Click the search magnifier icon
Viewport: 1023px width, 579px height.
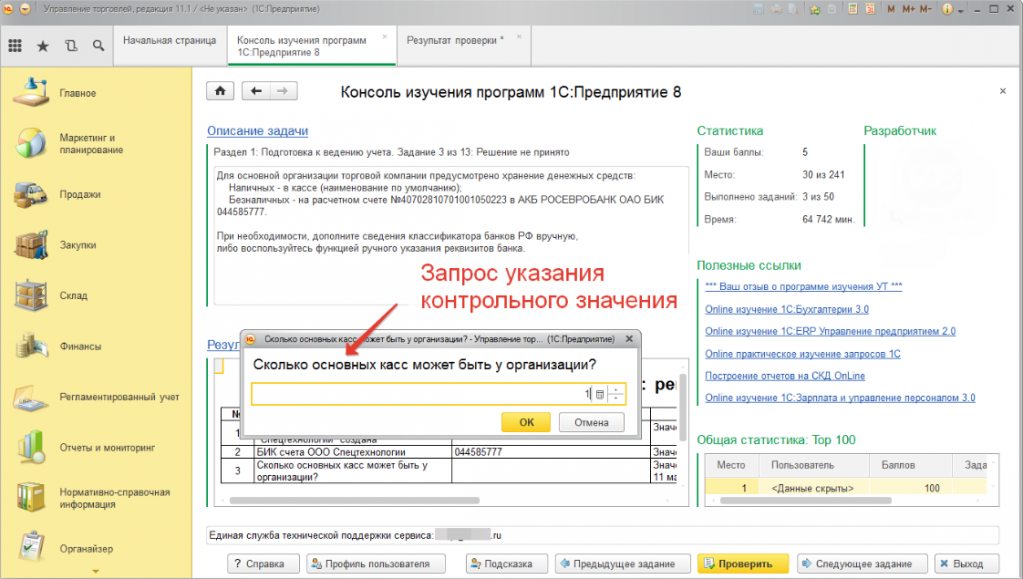click(x=99, y=46)
